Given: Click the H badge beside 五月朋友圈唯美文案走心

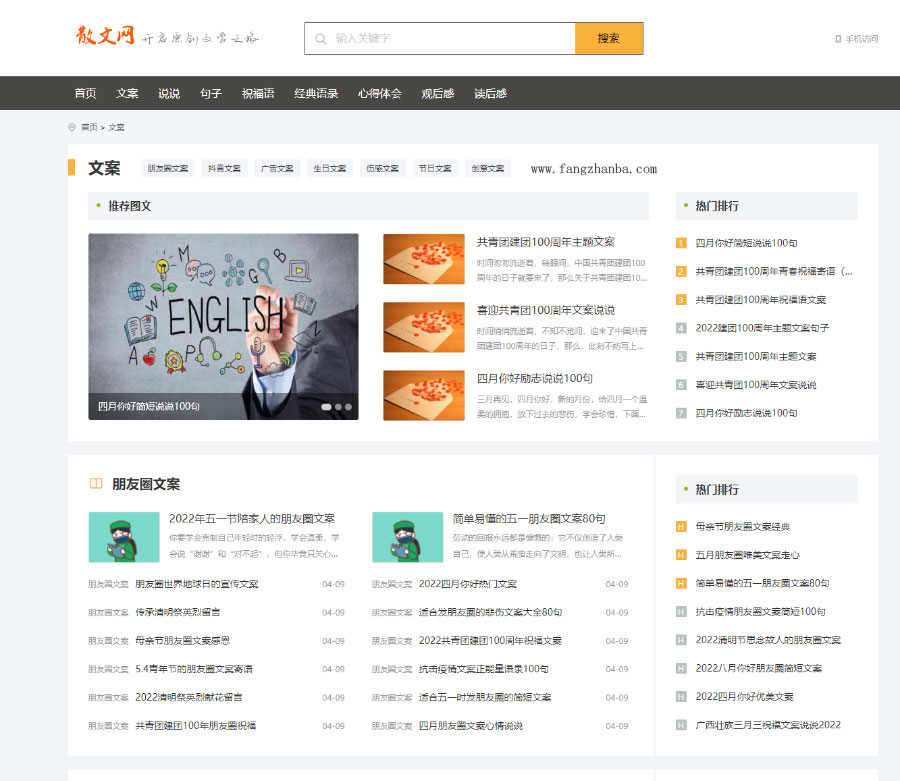Looking at the screenshot, I should click(x=681, y=555).
